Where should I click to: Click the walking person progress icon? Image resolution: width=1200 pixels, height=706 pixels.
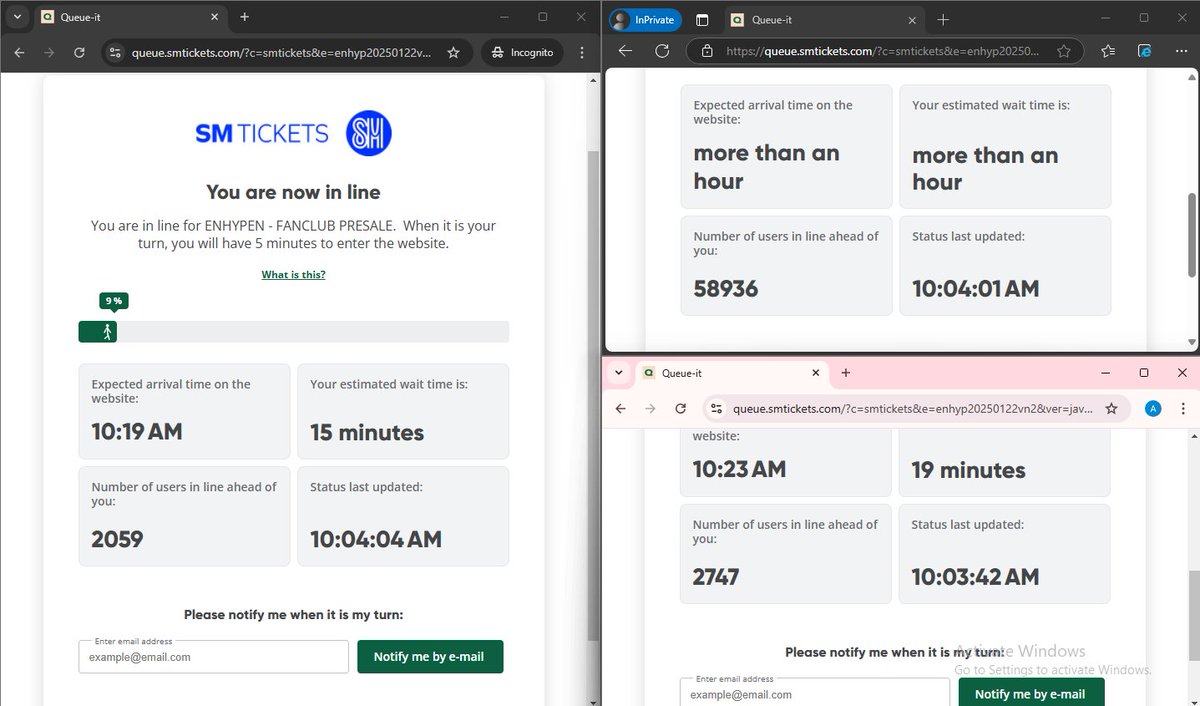click(107, 332)
